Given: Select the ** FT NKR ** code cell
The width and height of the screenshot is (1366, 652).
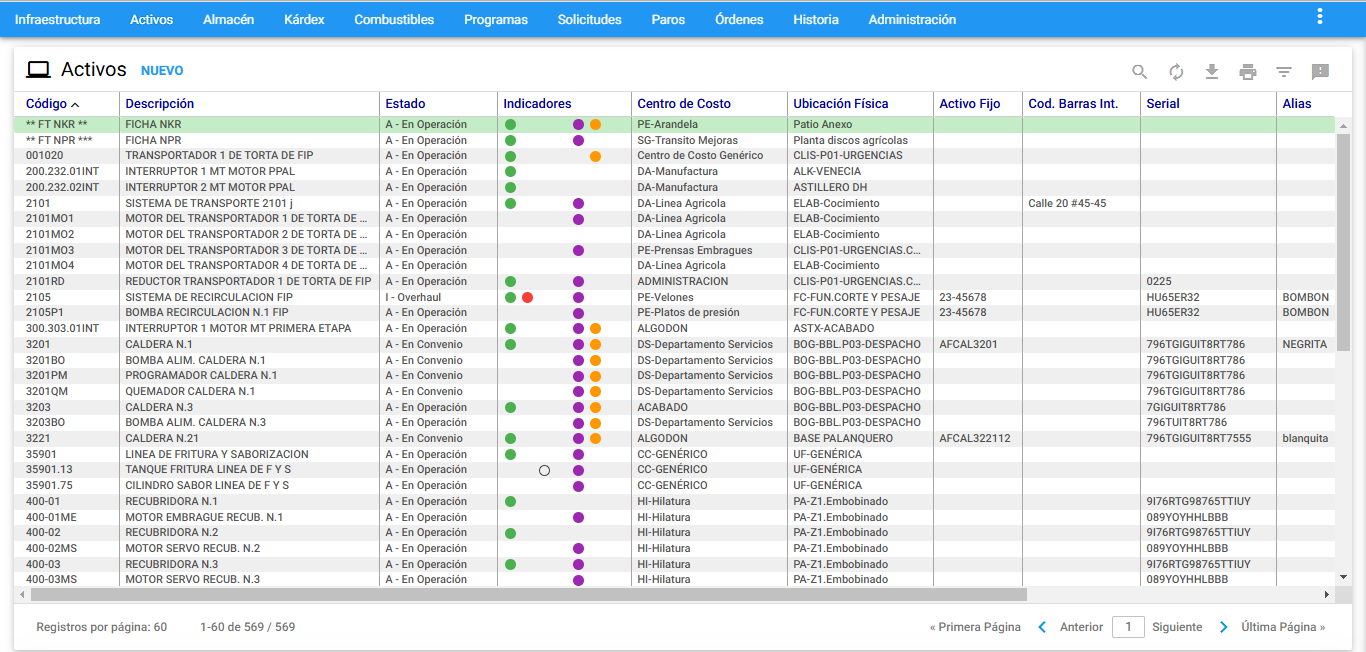Looking at the screenshot, I should [56, 125].
